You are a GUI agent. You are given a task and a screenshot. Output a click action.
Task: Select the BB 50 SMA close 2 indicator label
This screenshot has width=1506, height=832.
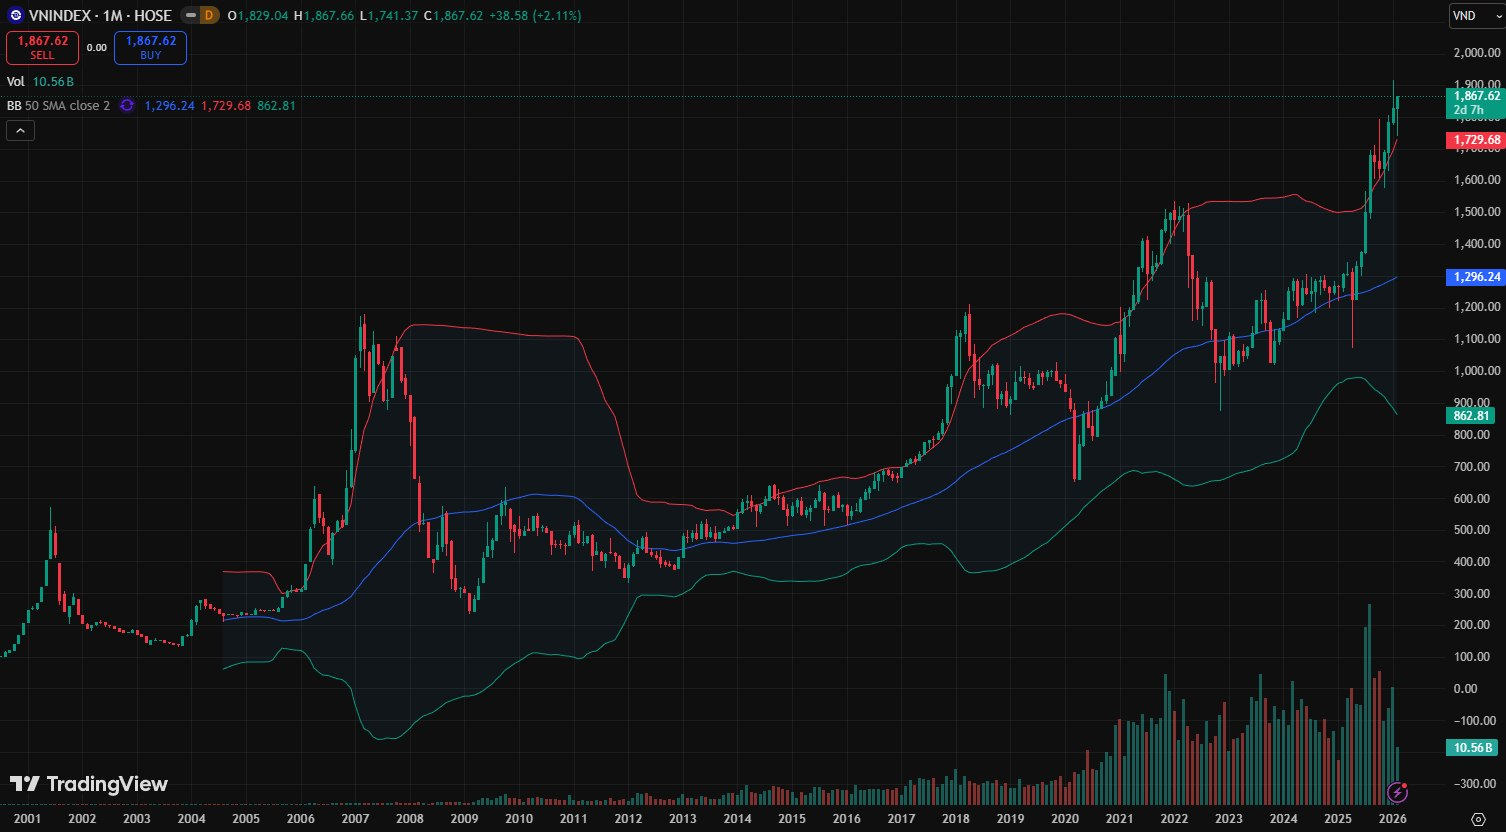(x=58, y=105)
